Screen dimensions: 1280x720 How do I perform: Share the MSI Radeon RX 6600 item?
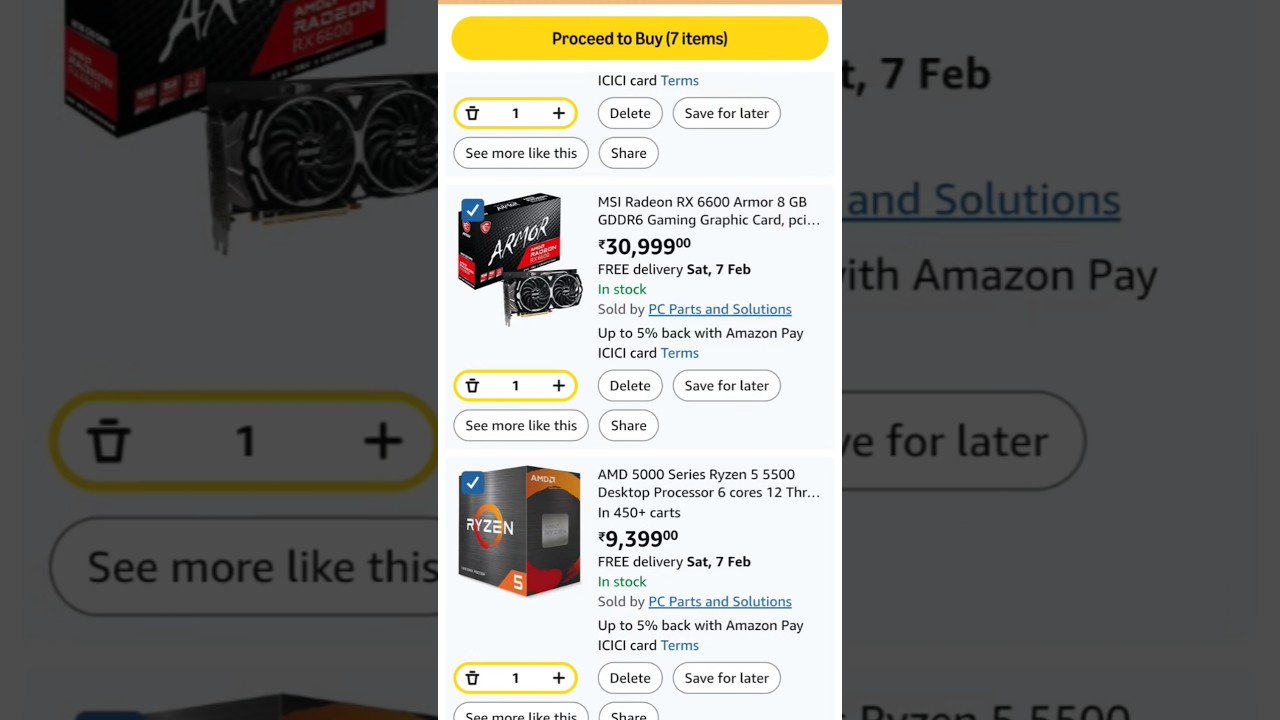(x=629, y=426)
